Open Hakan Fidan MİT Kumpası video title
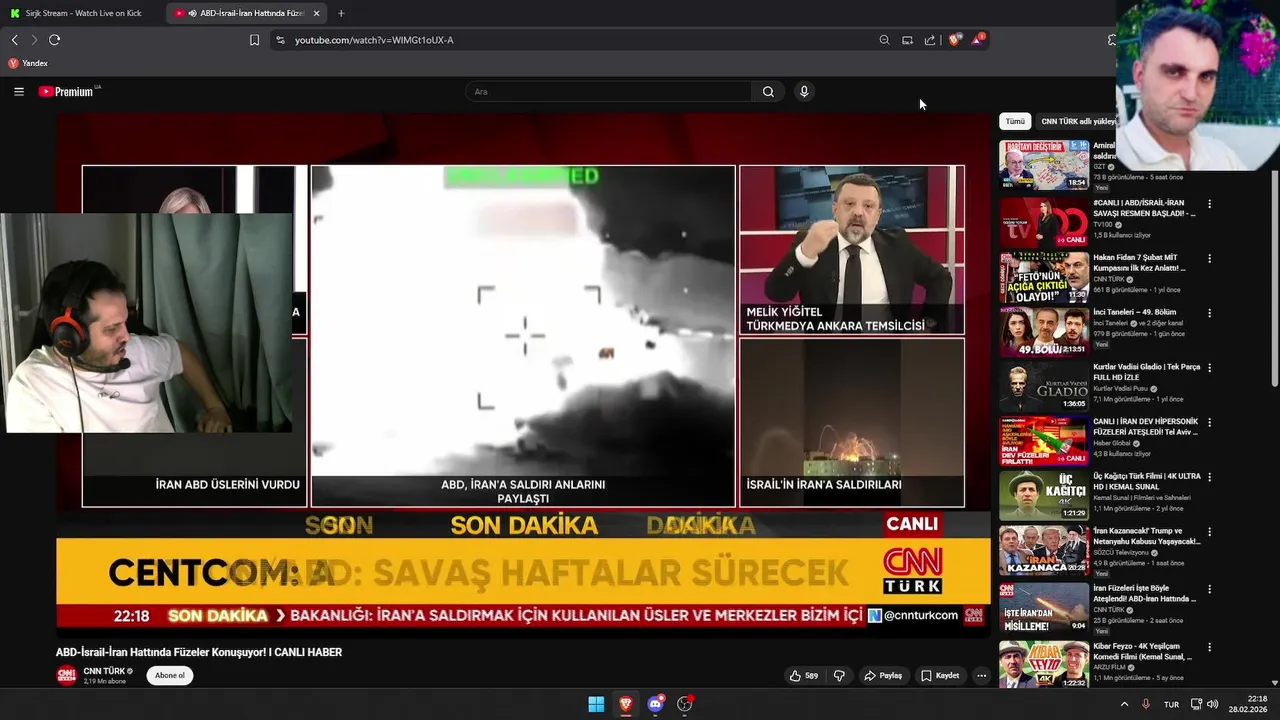 1140,263
